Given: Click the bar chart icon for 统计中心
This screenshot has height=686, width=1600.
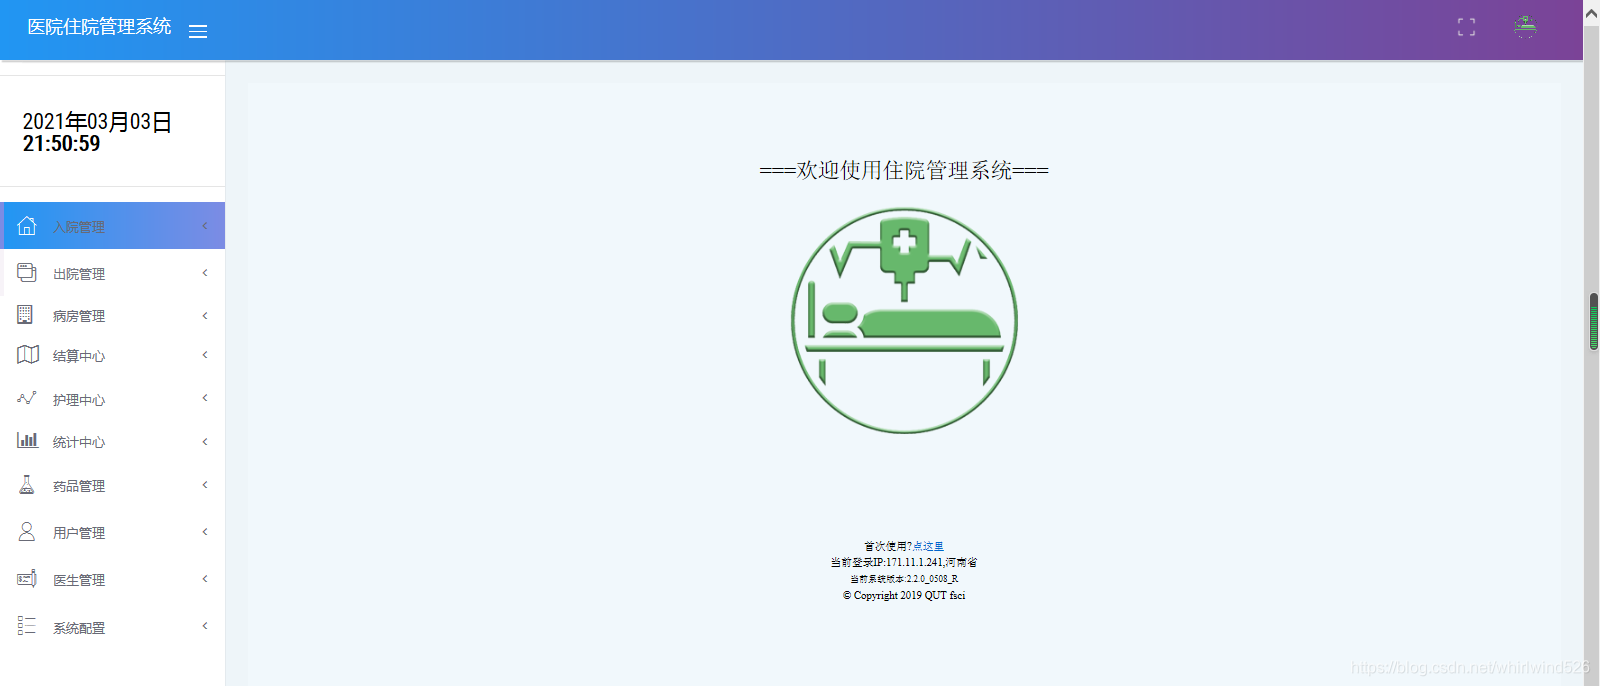Looking at the screenshot, I should 28,440.
